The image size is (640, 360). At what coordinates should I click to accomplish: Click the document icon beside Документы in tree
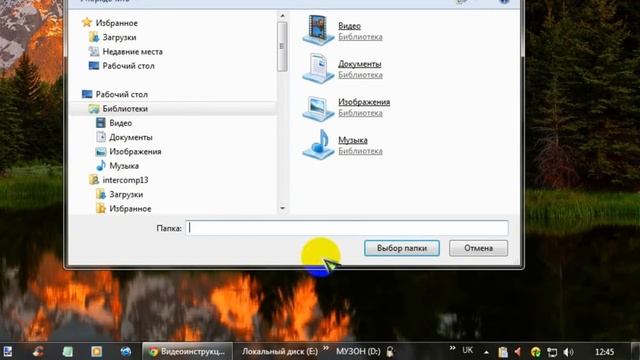click(100, 137)
